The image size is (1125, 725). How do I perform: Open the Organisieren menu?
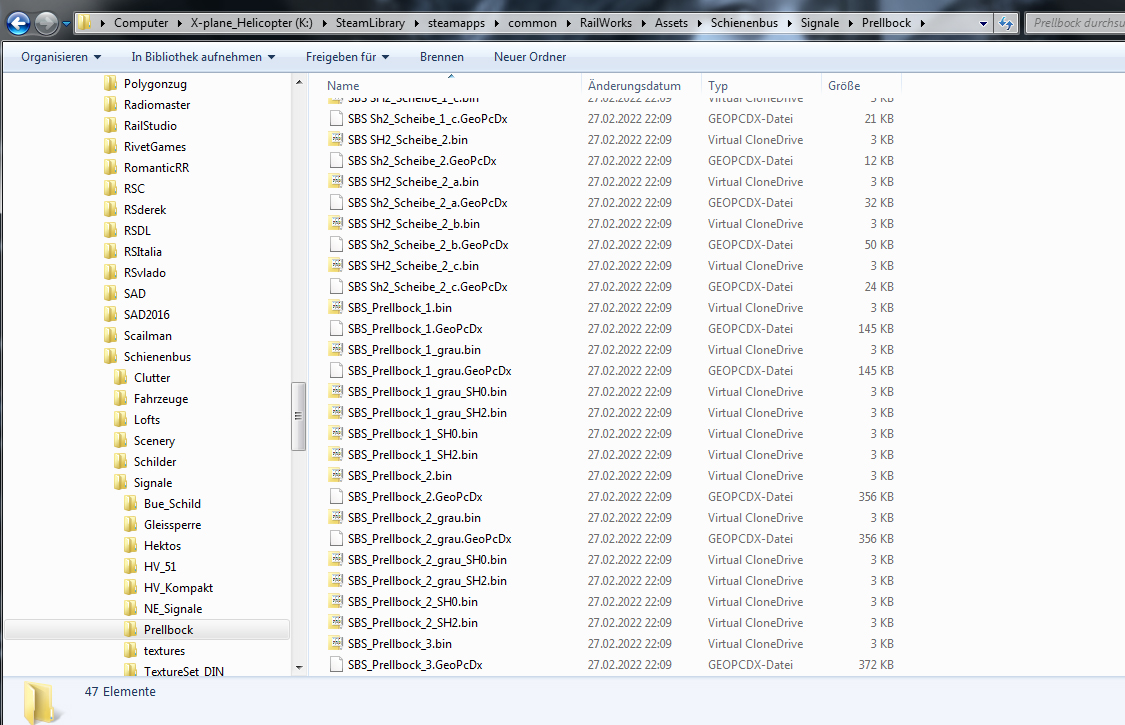pyautogui.click(x=61, y=57)
